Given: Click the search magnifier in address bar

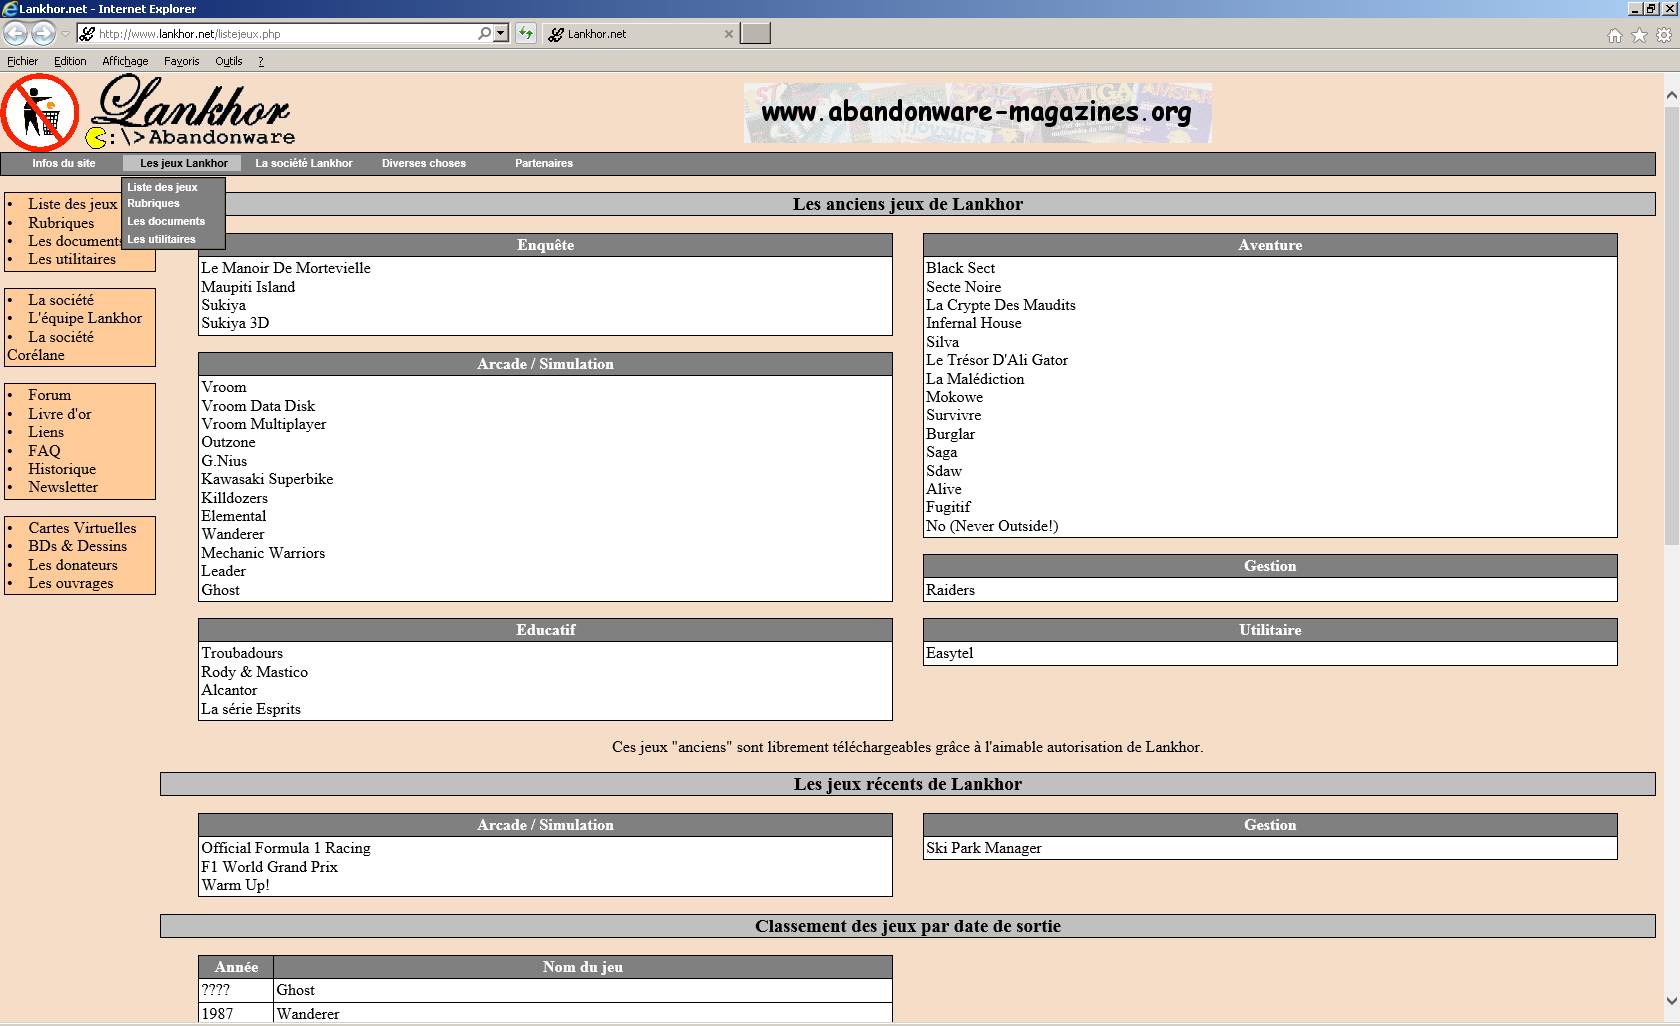Looking at the screenshot, I should tap(484, 33).
